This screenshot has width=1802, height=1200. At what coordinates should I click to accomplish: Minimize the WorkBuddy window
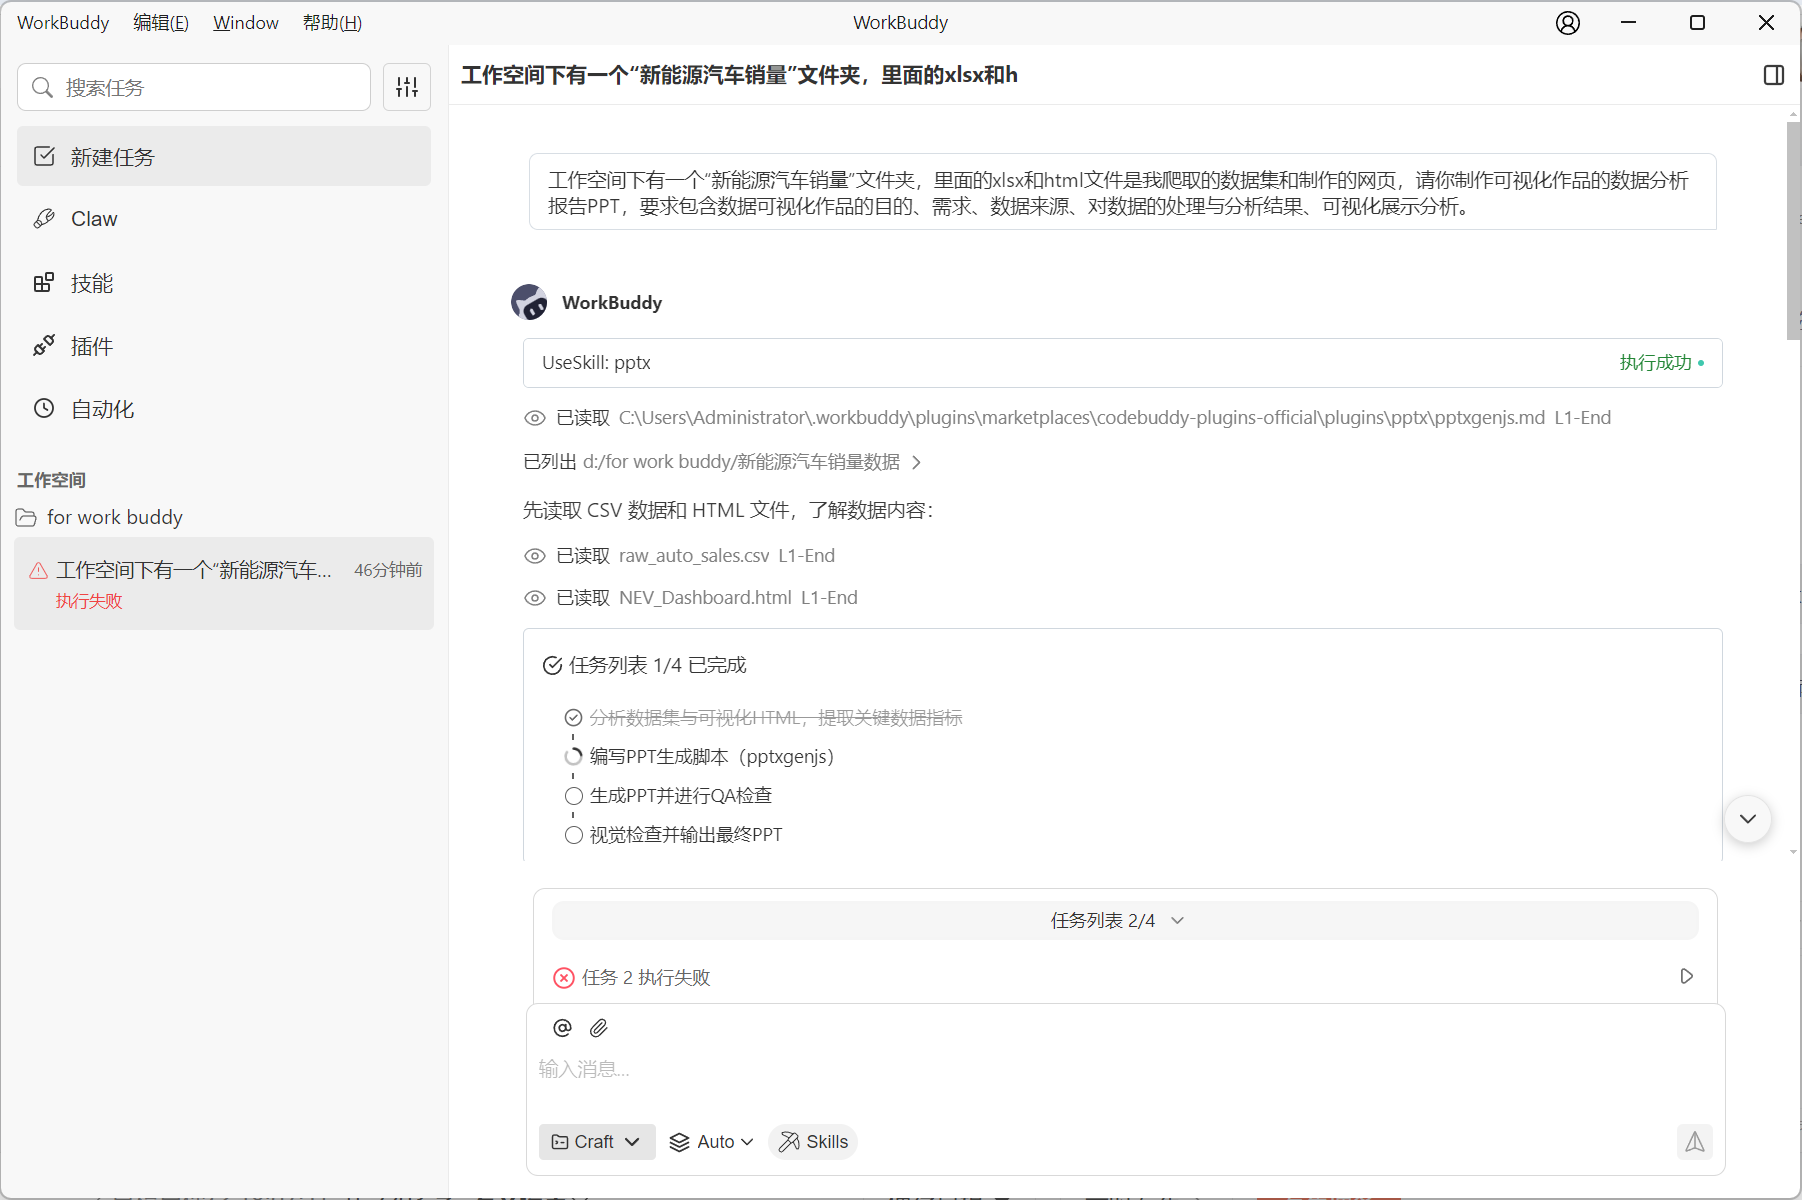[x=1628, y=23]
